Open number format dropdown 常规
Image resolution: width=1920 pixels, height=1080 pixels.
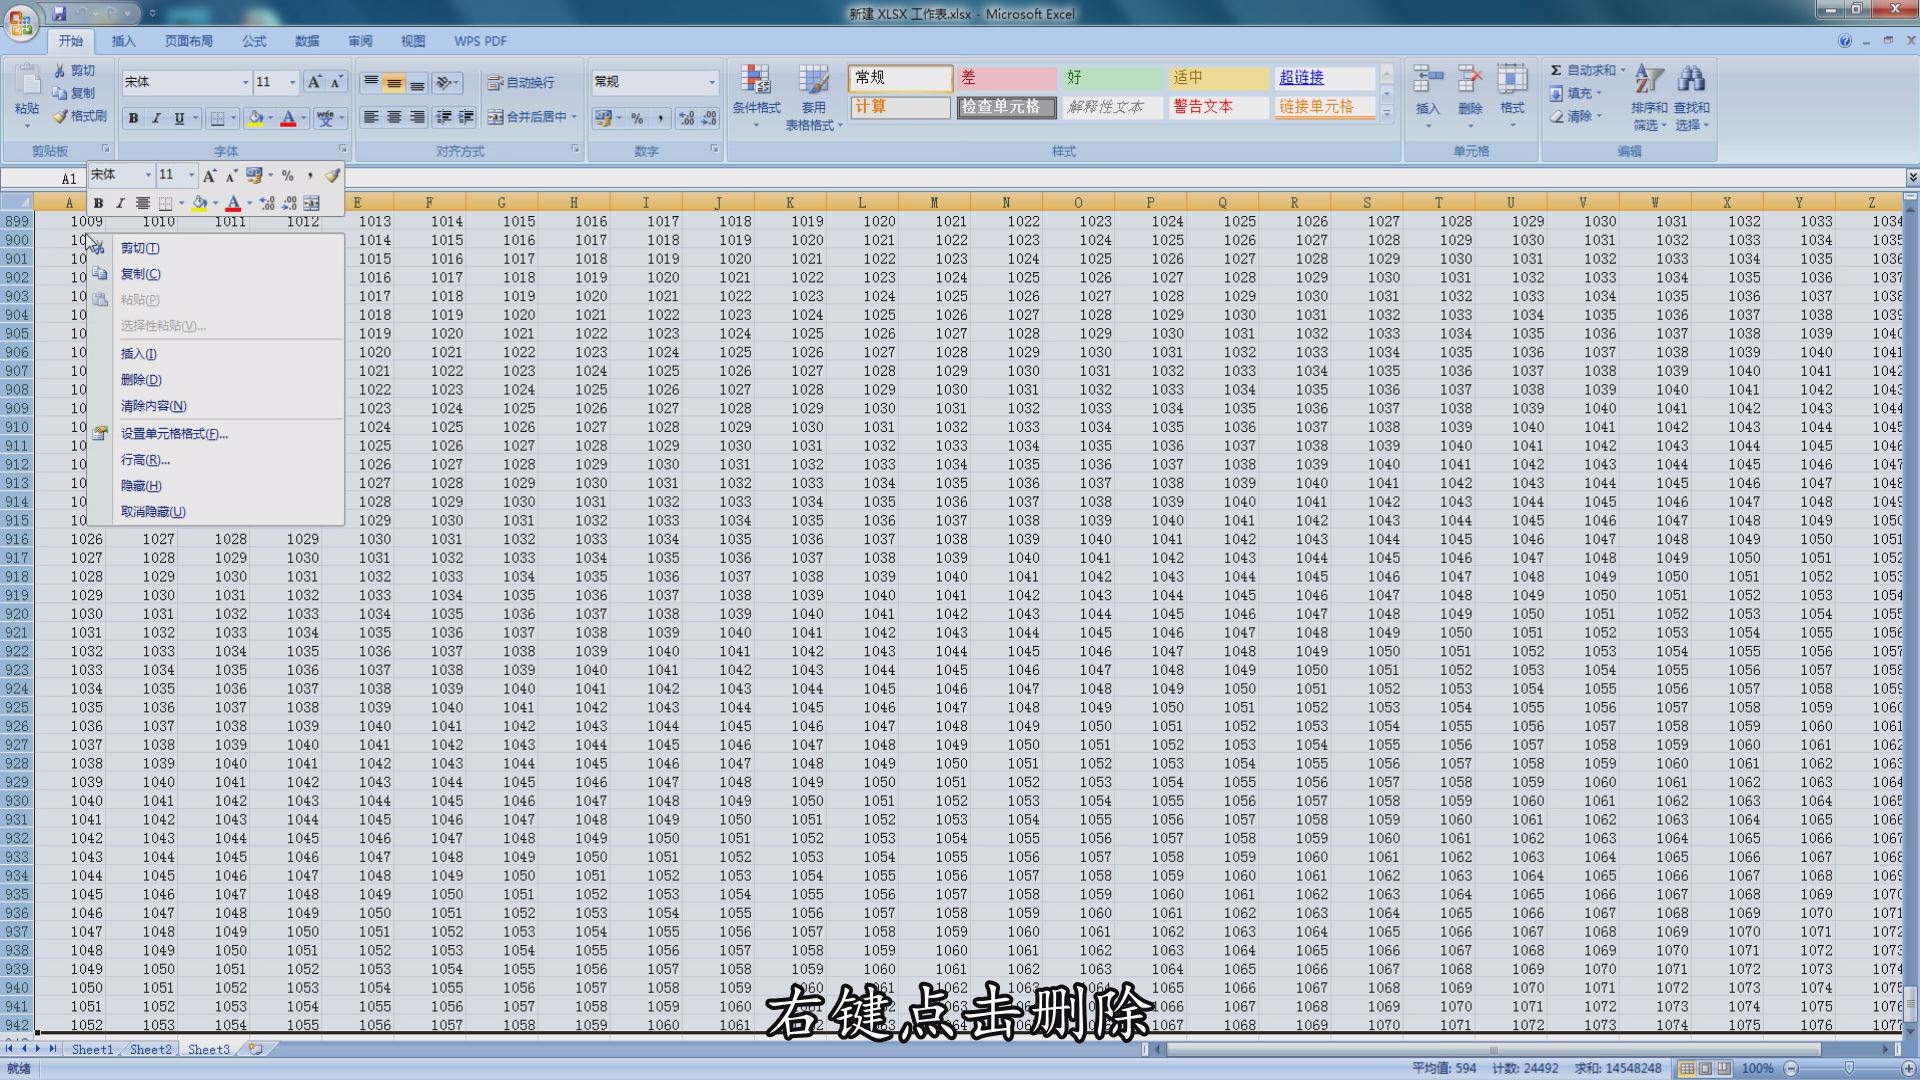coord(712,82)
